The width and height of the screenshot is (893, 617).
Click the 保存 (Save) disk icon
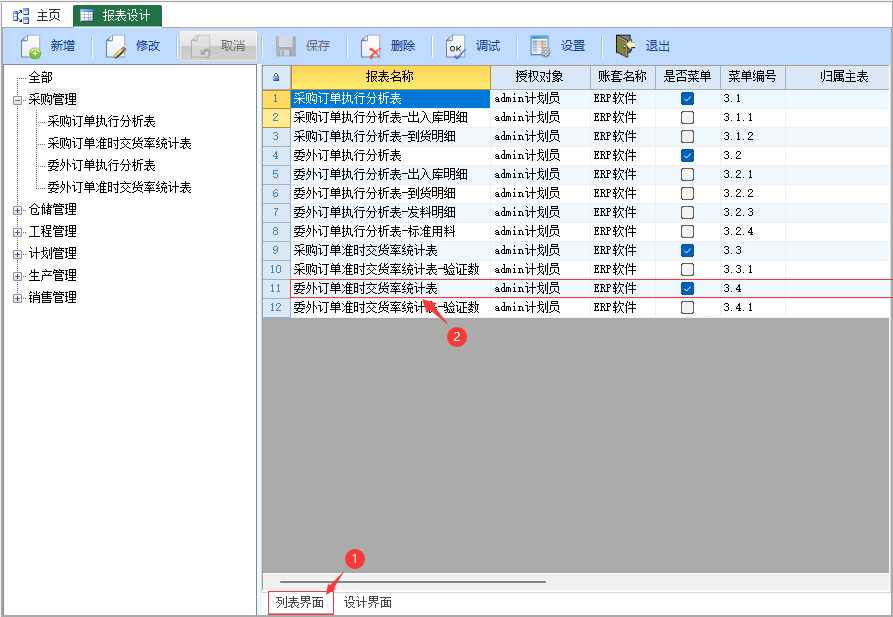[286, 46]
